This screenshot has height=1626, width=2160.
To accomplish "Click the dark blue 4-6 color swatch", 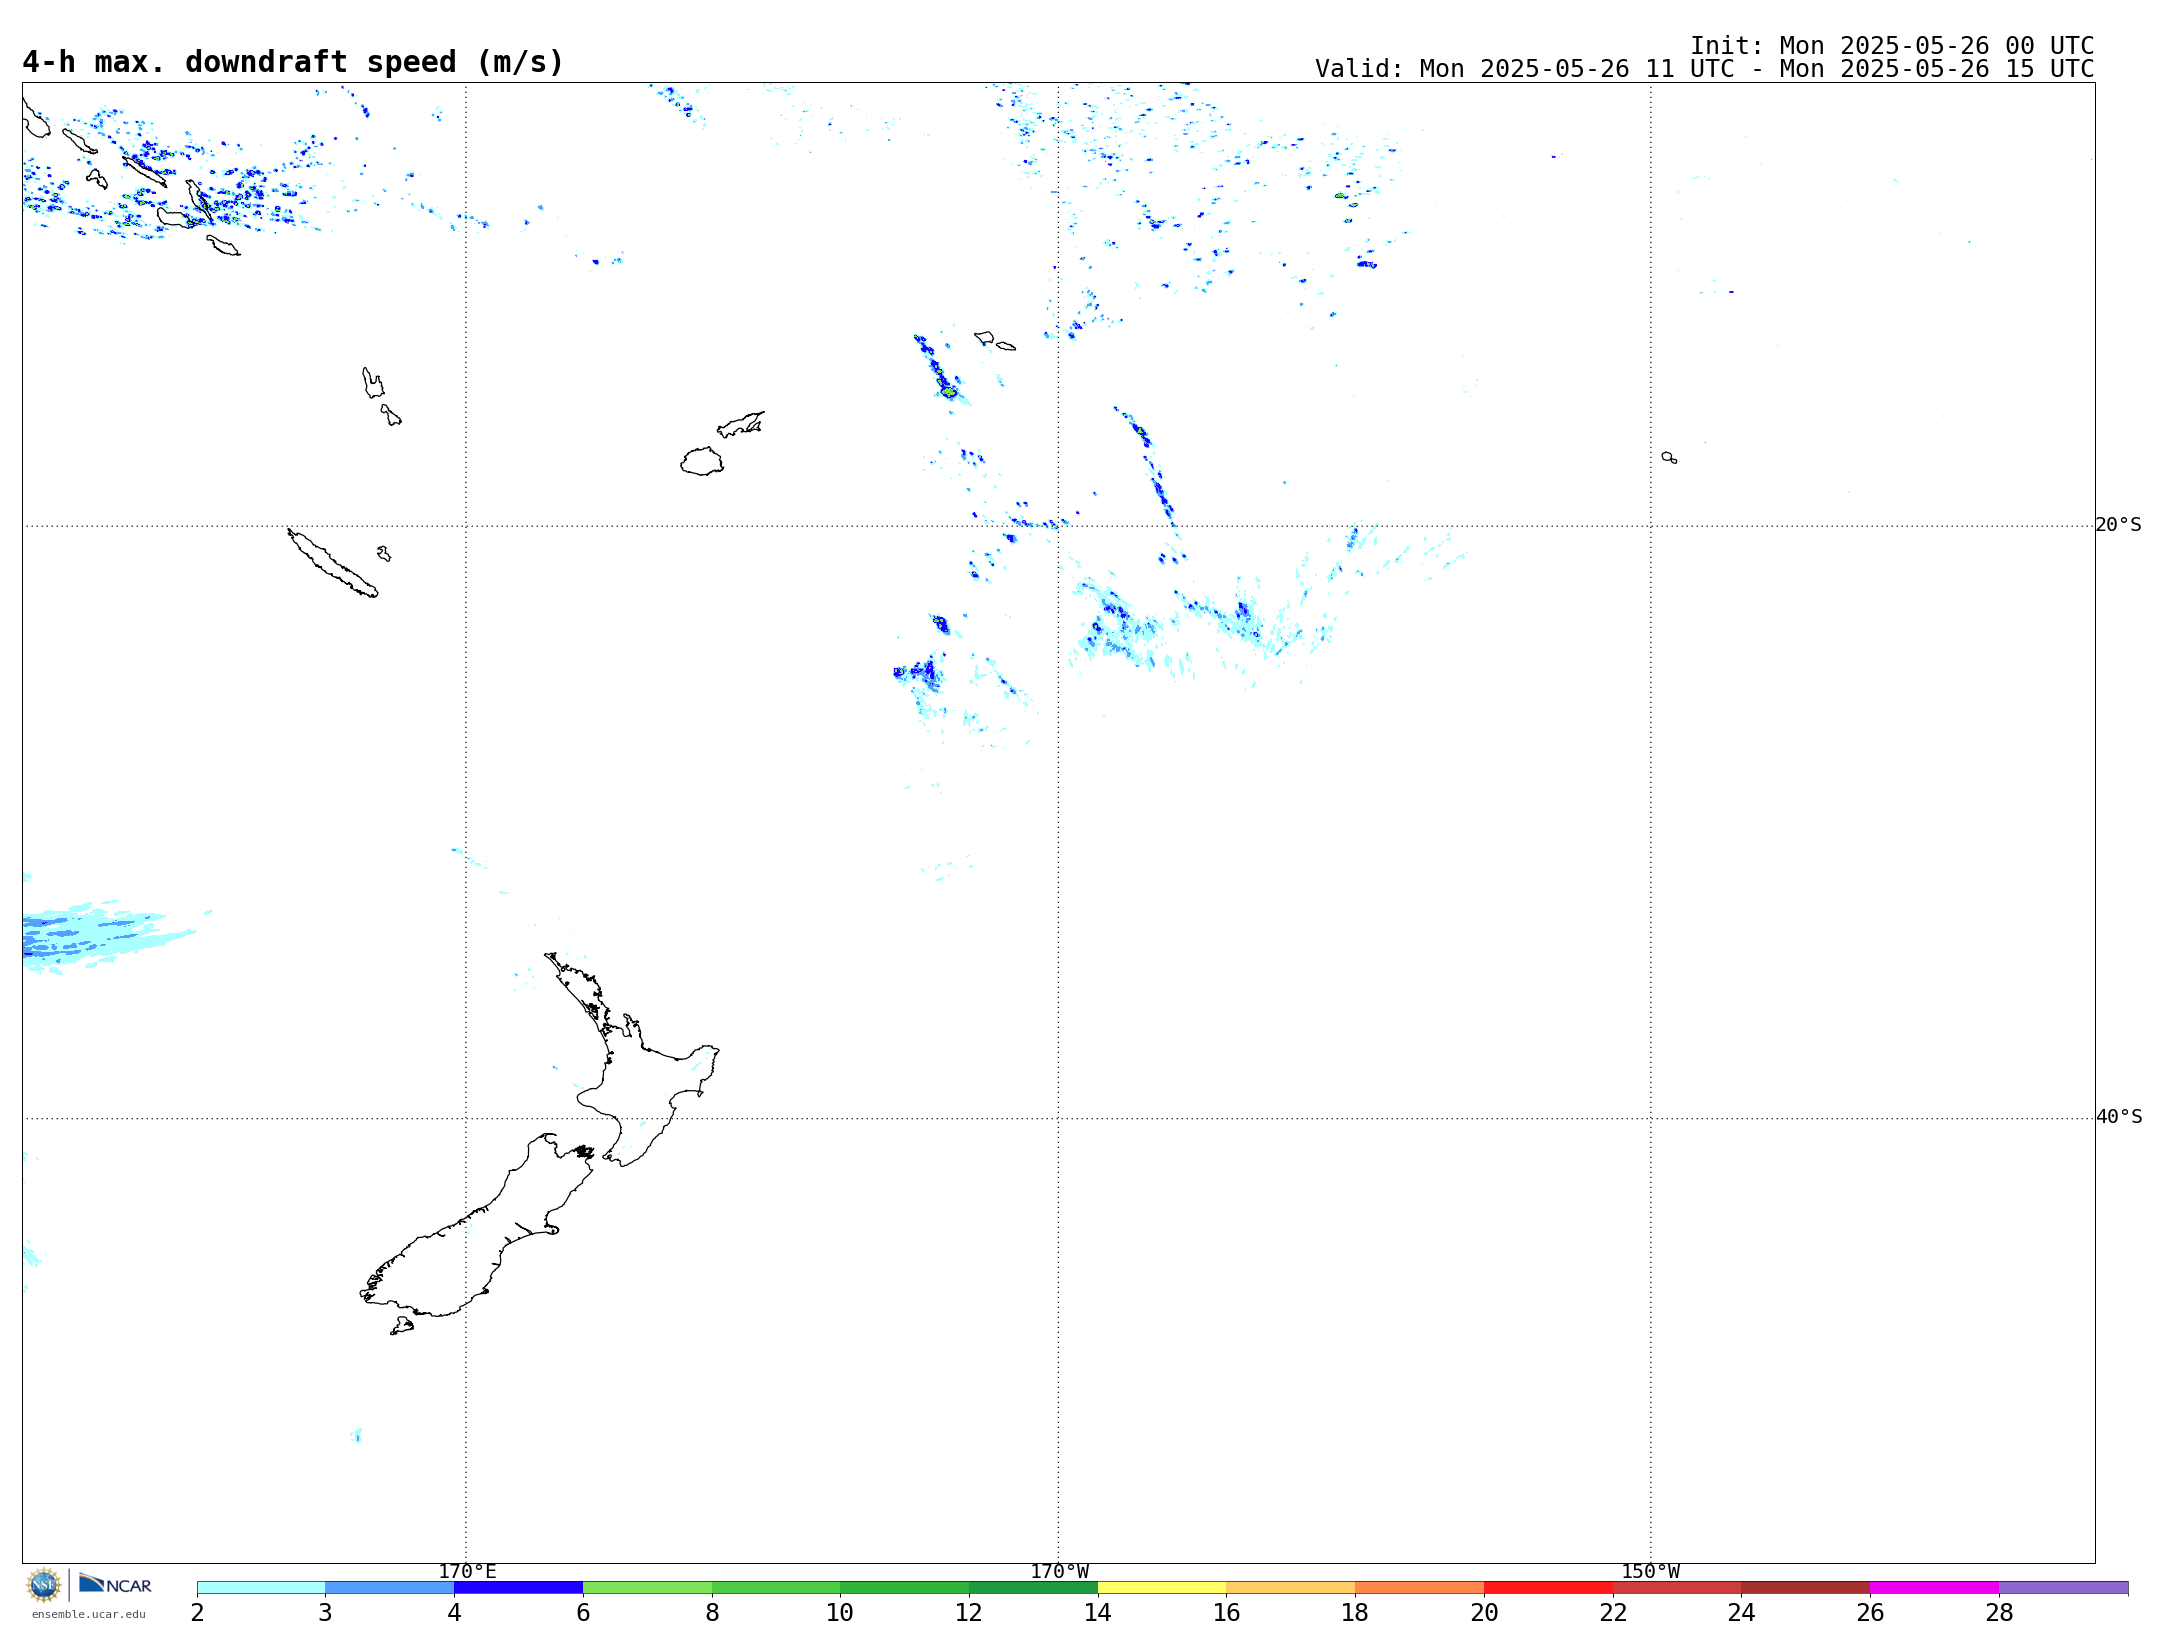I will [519, 1588].
